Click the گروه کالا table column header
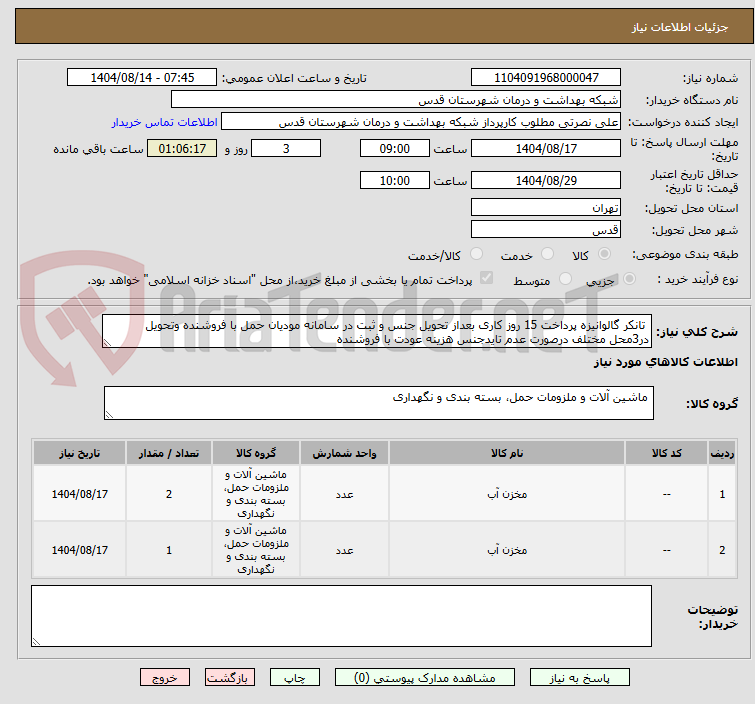The image size is (755, 704). pos(256,453)
